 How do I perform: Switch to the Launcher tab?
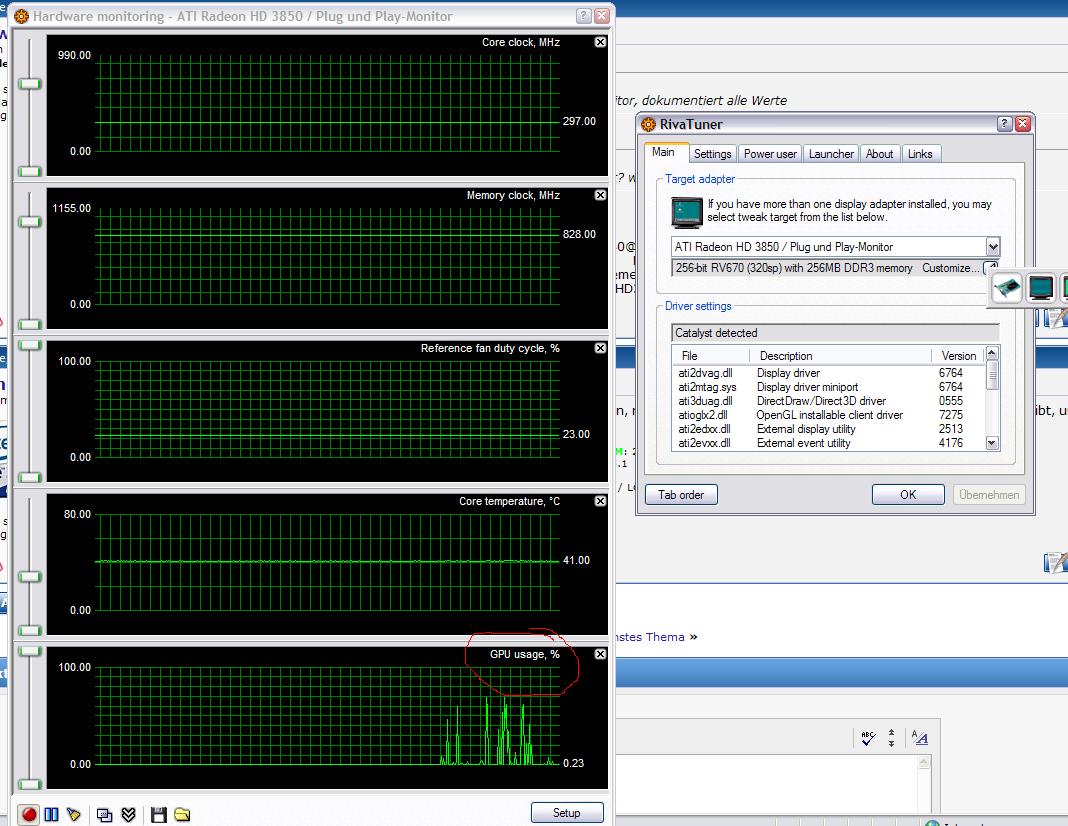pyautogui.click(x=831, y=154)
